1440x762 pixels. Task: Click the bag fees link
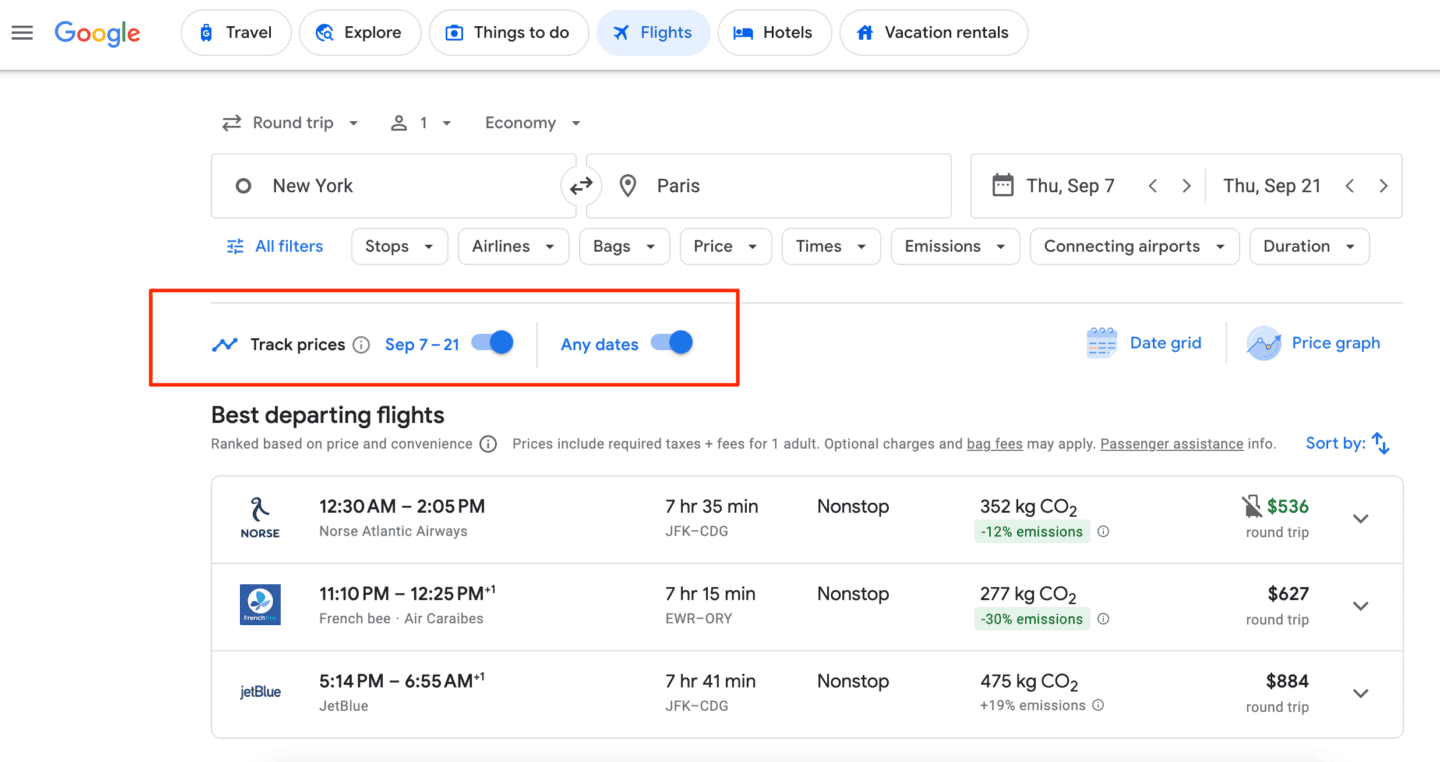[x=994, y=444]
